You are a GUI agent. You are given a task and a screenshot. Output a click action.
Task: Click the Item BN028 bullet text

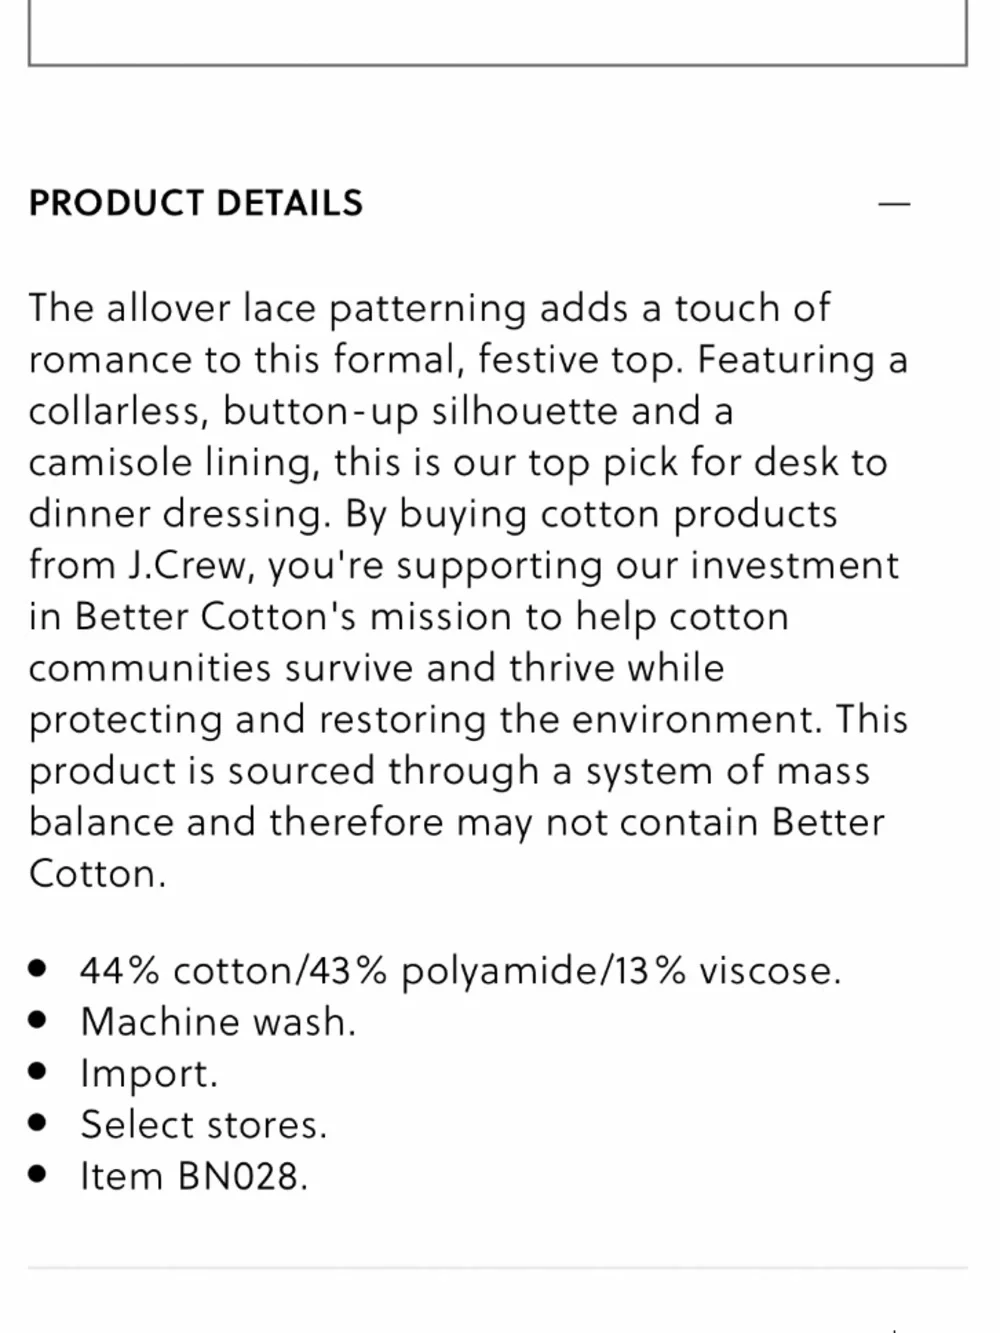click(194, 1176)
